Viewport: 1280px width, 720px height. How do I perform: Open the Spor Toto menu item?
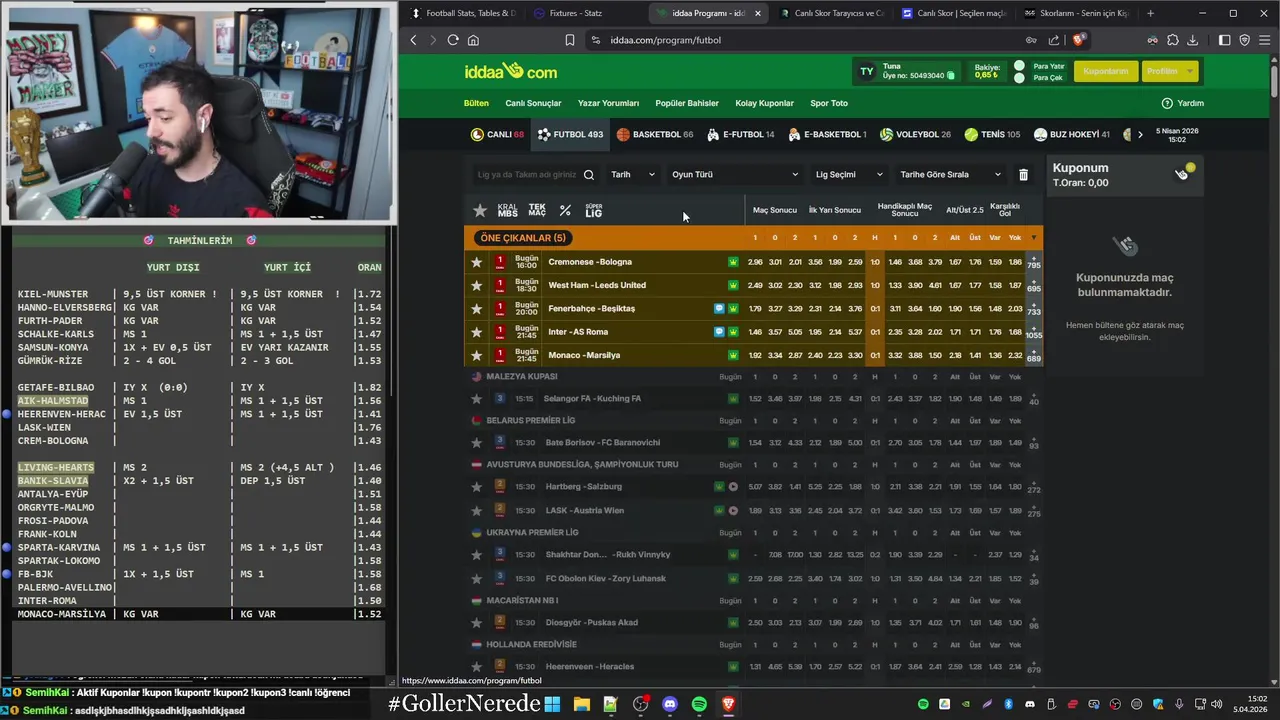pyautogui.click(x=829, y=103)
